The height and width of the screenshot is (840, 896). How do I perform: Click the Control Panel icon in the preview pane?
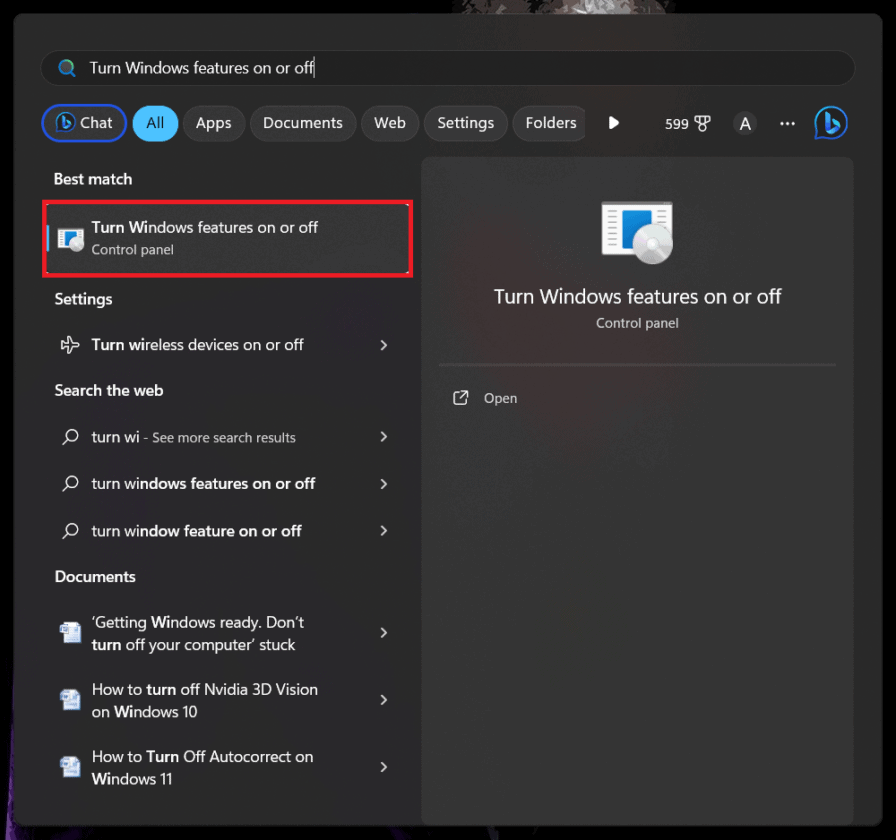[637, 231]
